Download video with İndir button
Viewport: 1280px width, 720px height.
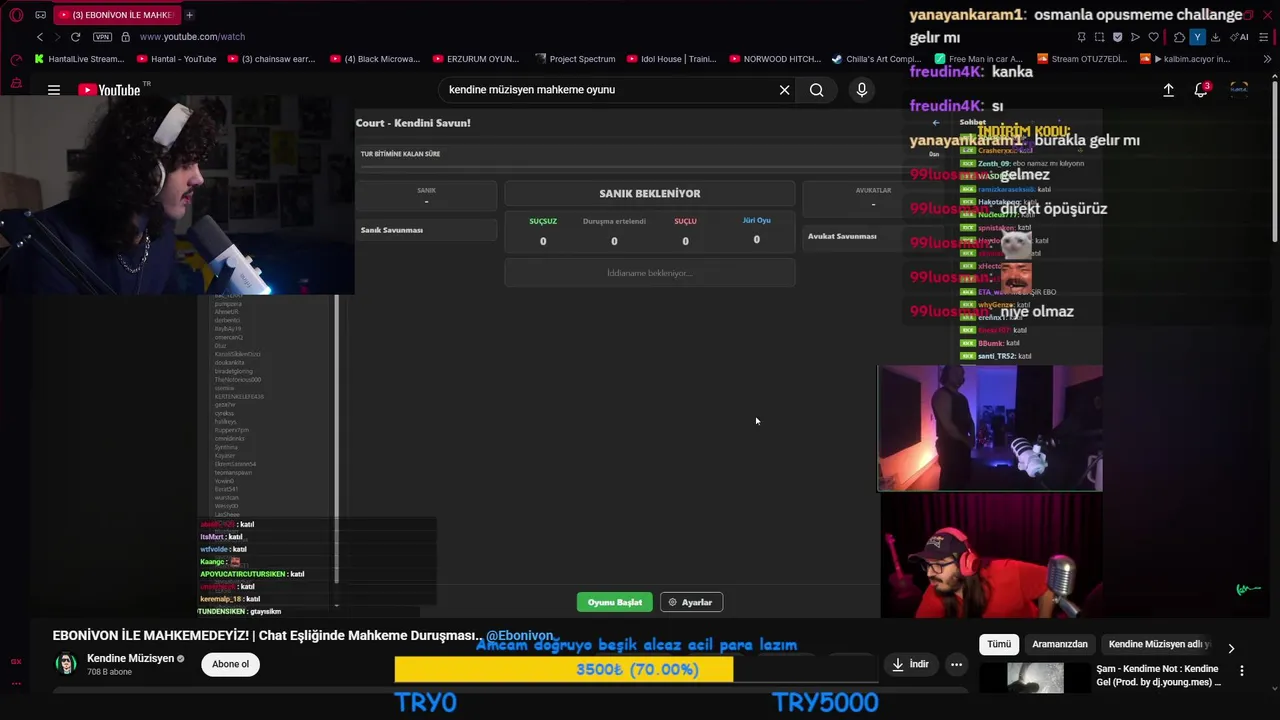coord(910,664)
